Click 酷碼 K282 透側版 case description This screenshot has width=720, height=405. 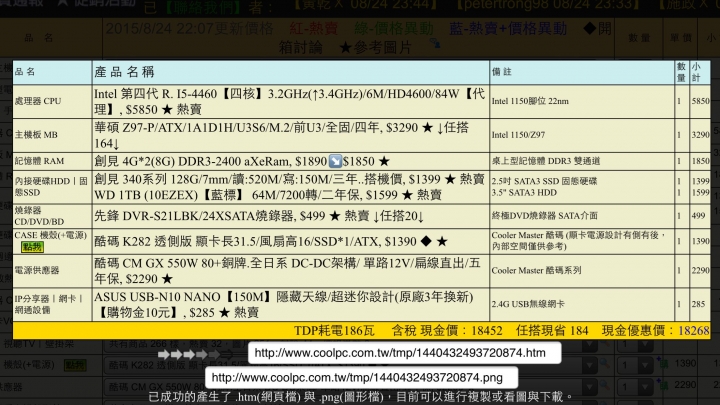(270, 242)
